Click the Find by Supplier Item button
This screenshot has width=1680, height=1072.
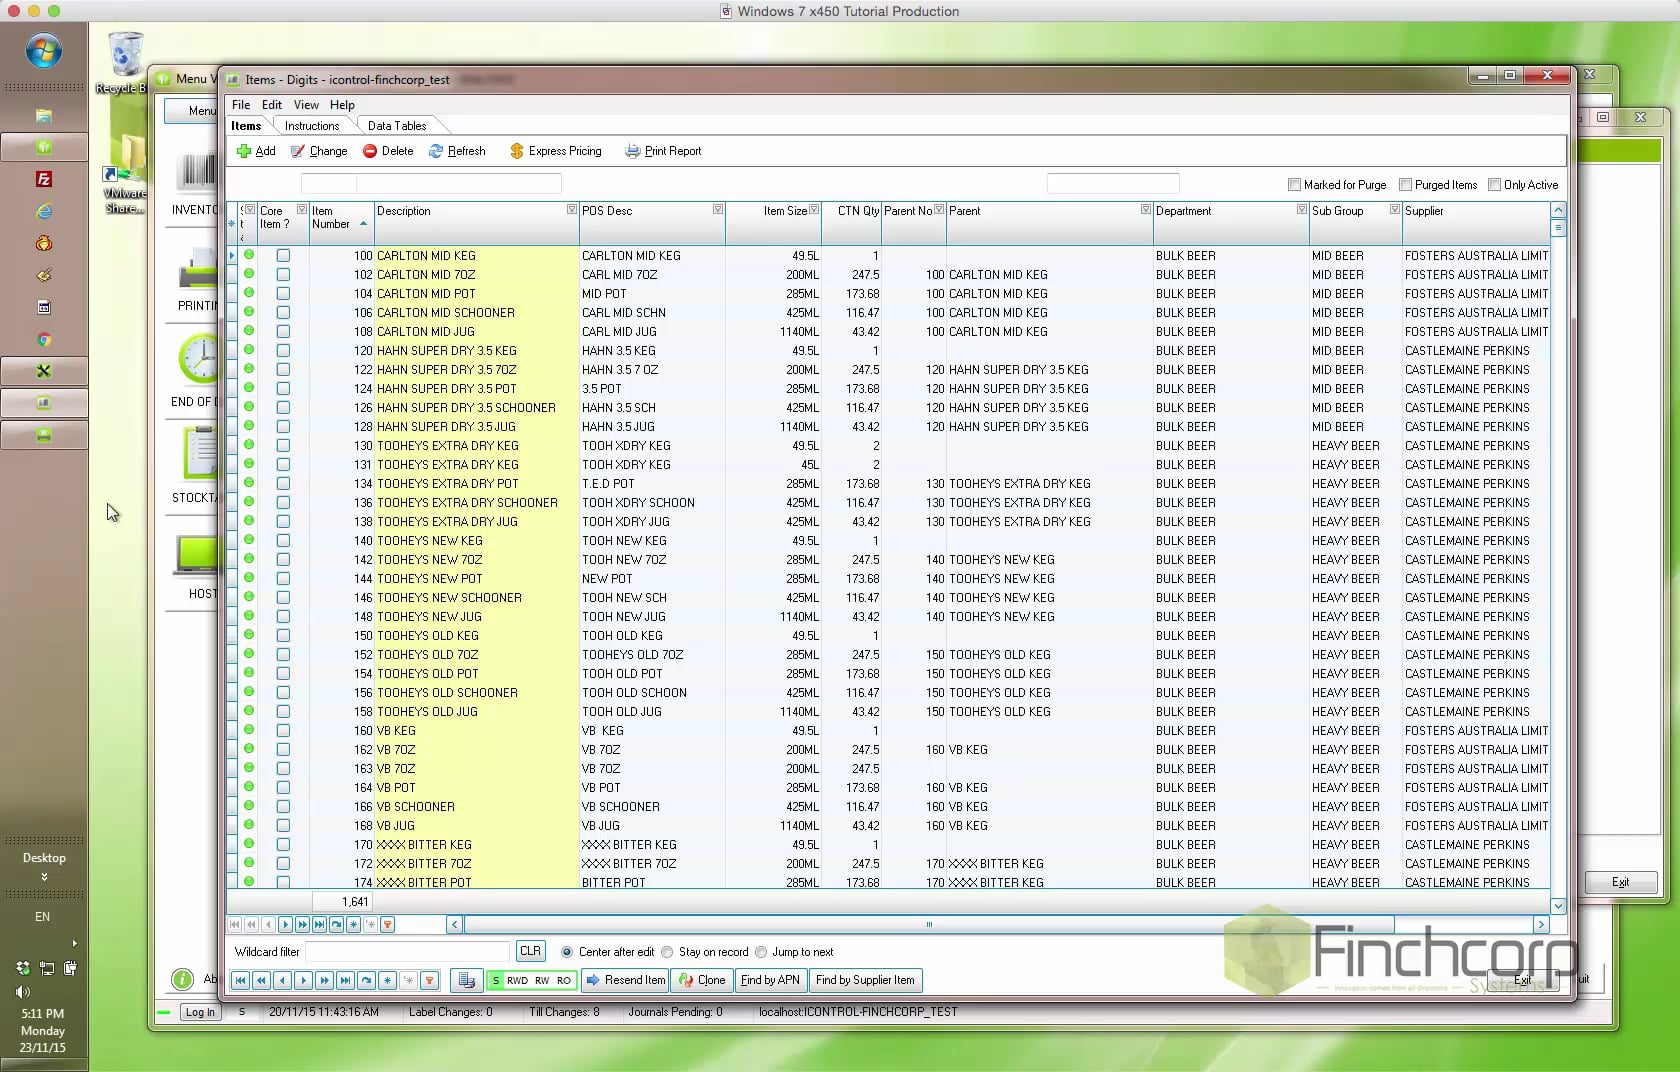(865, 980)
